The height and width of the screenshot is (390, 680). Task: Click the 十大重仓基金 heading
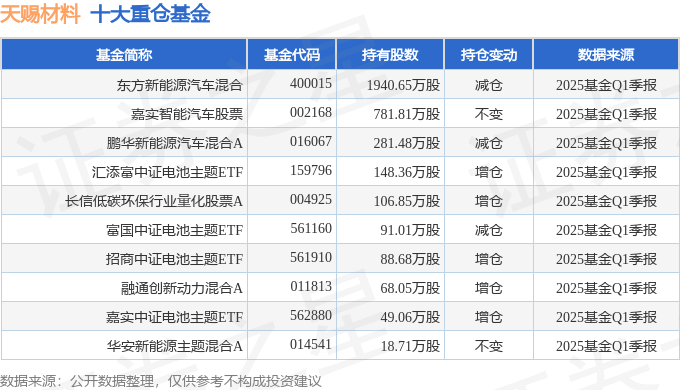(x=150, y=13)
